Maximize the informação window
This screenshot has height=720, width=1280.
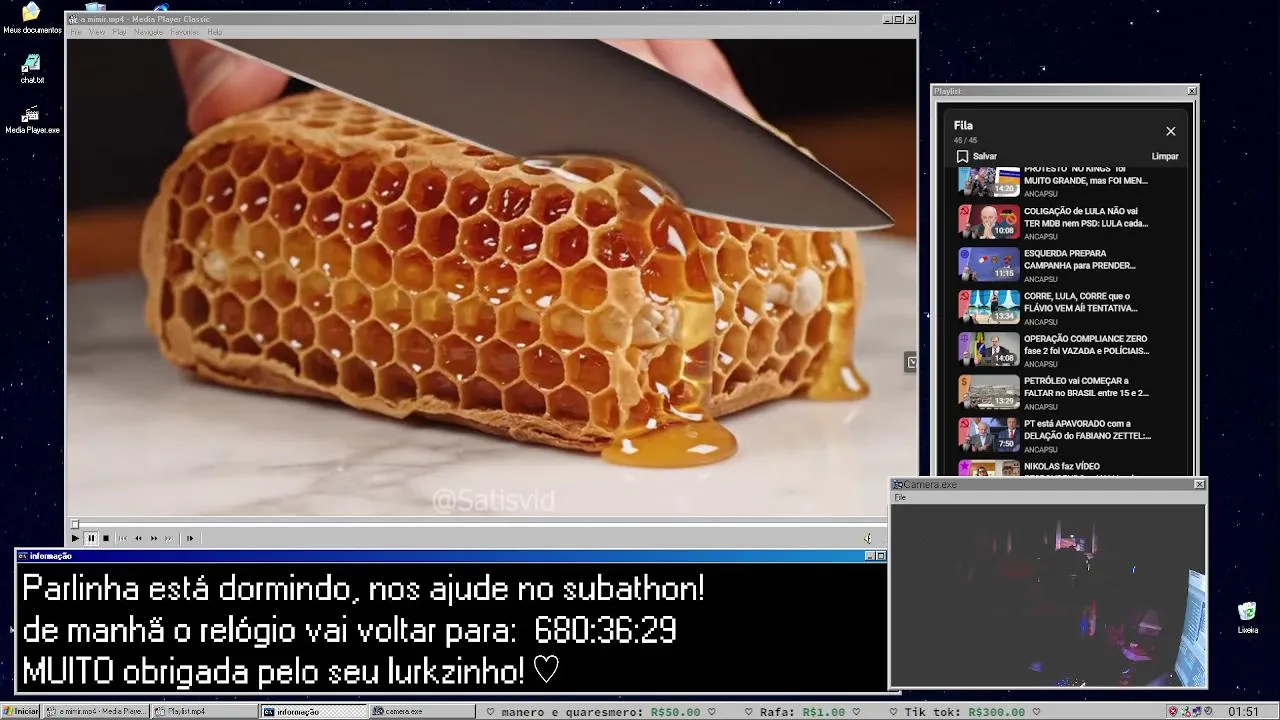coord(881,556)
